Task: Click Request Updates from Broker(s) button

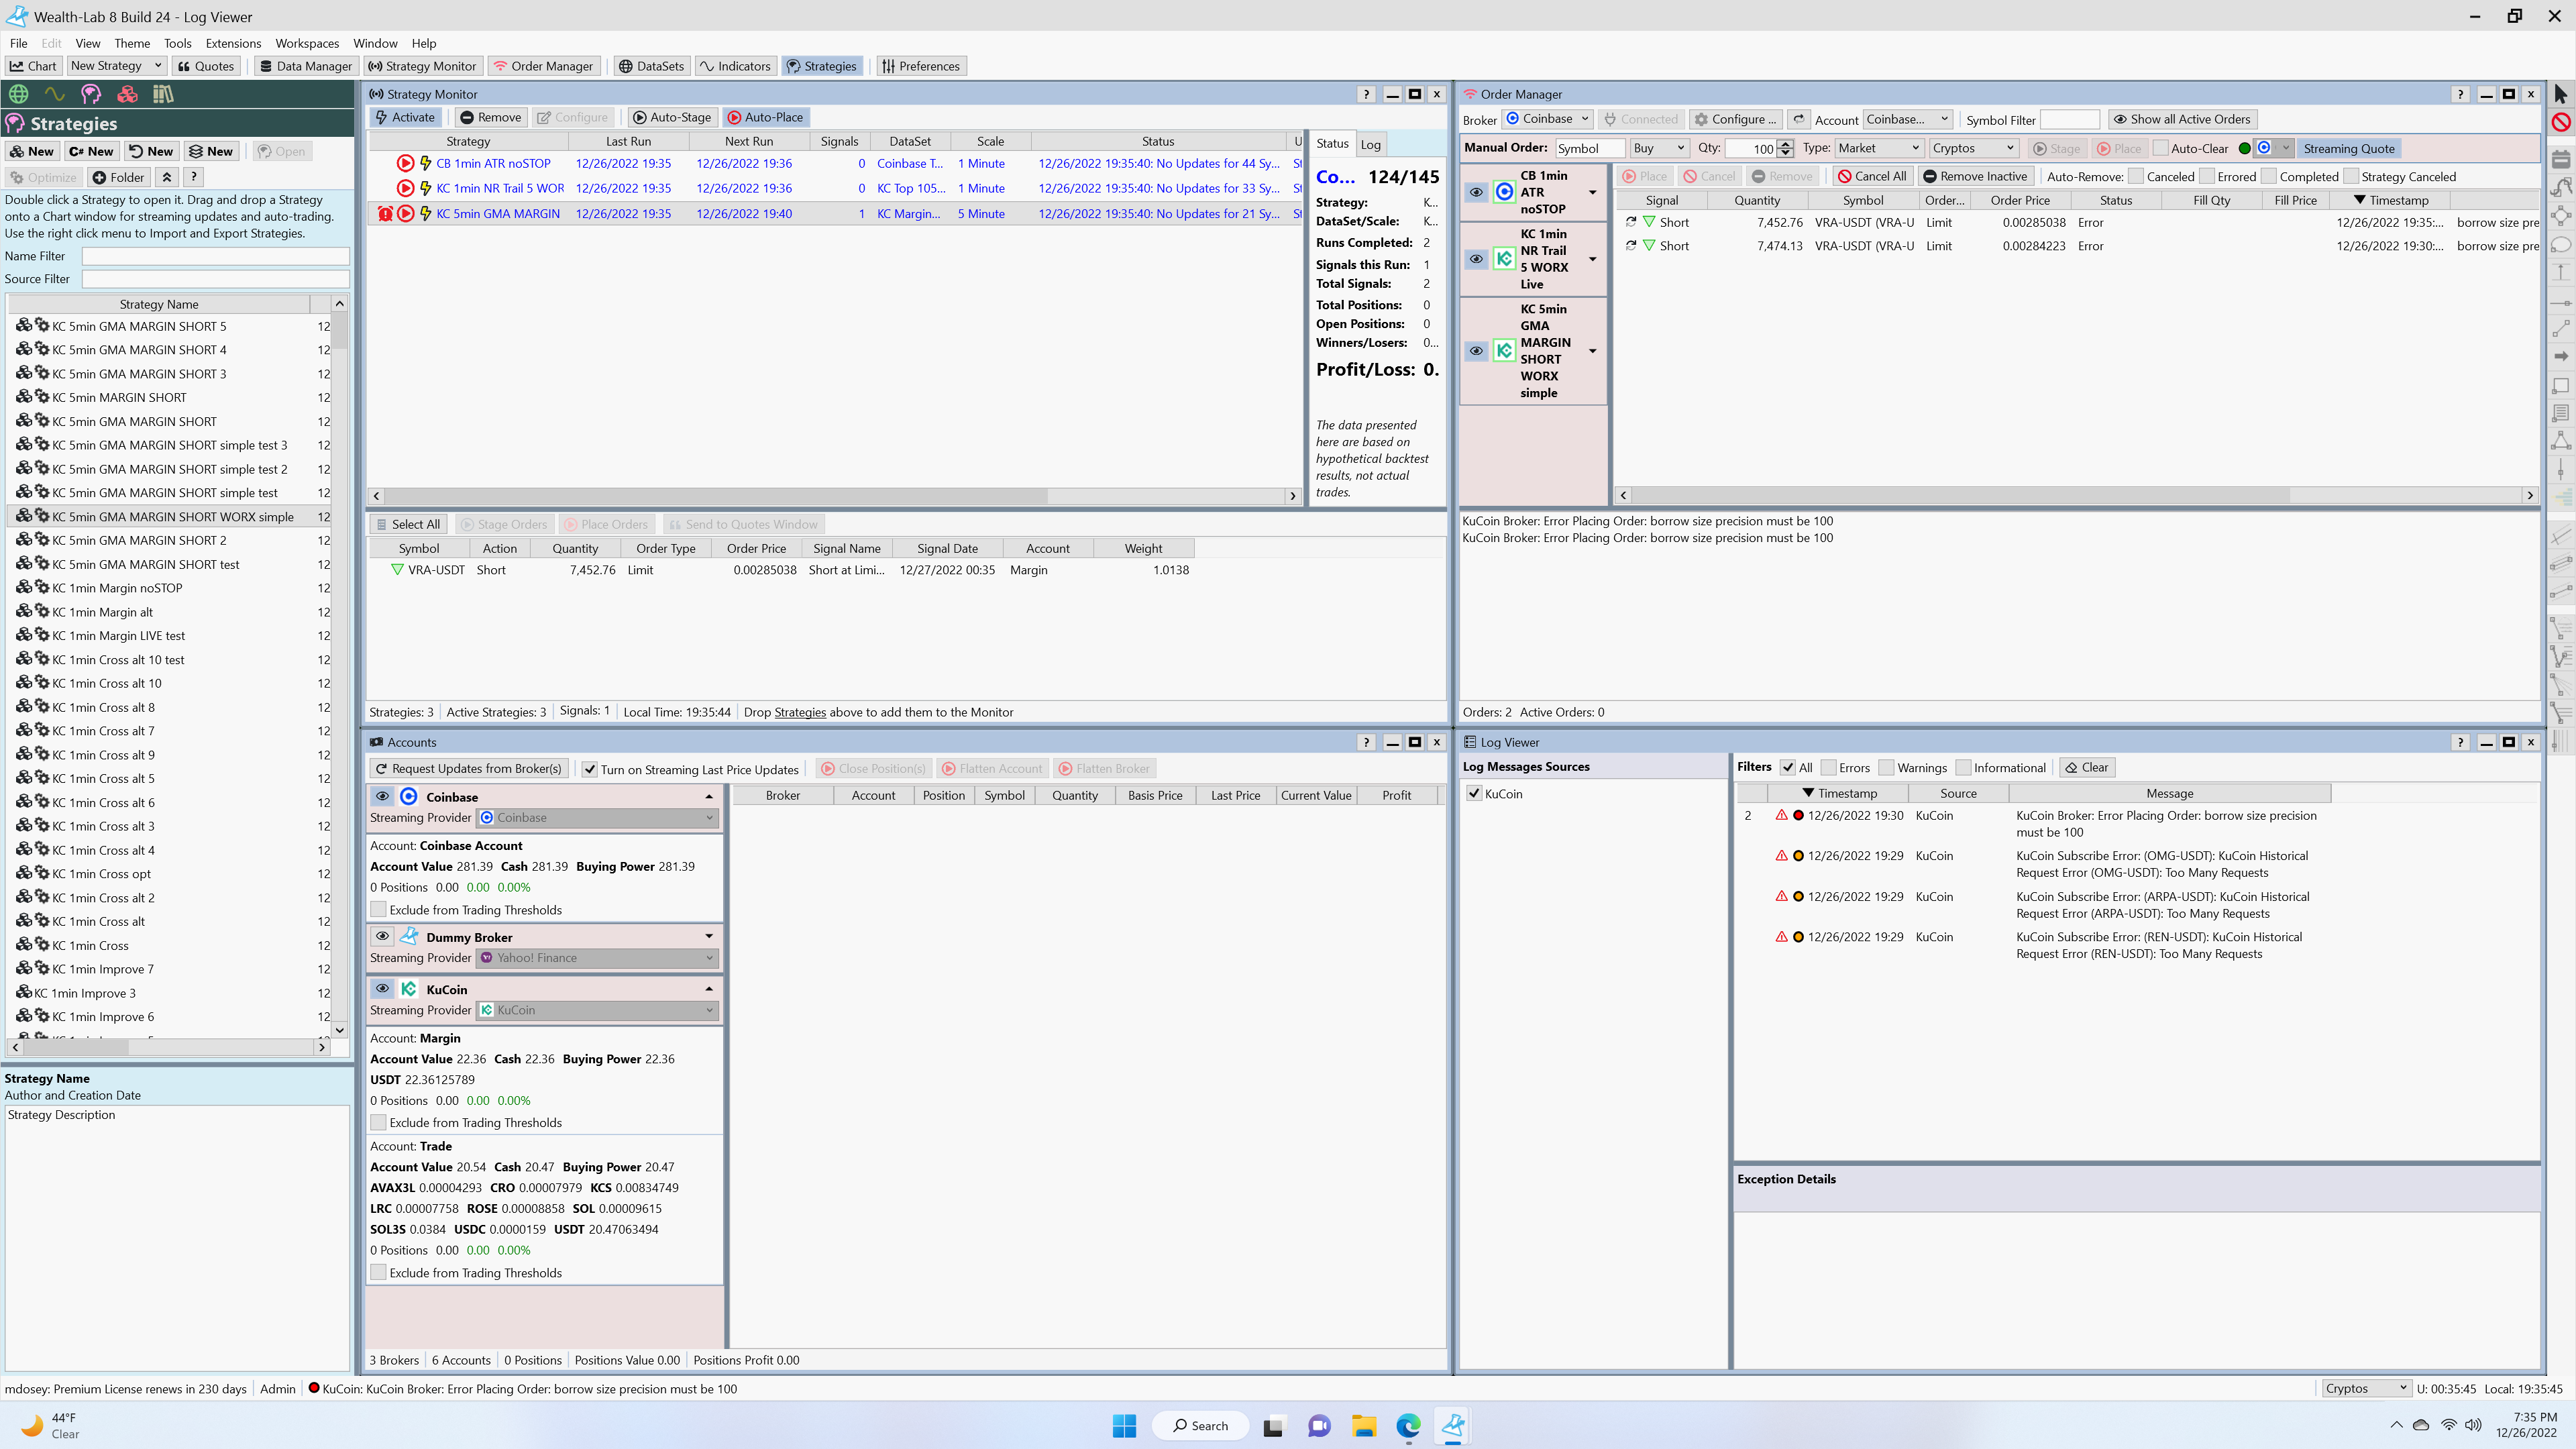Action: tap(468, 769)
